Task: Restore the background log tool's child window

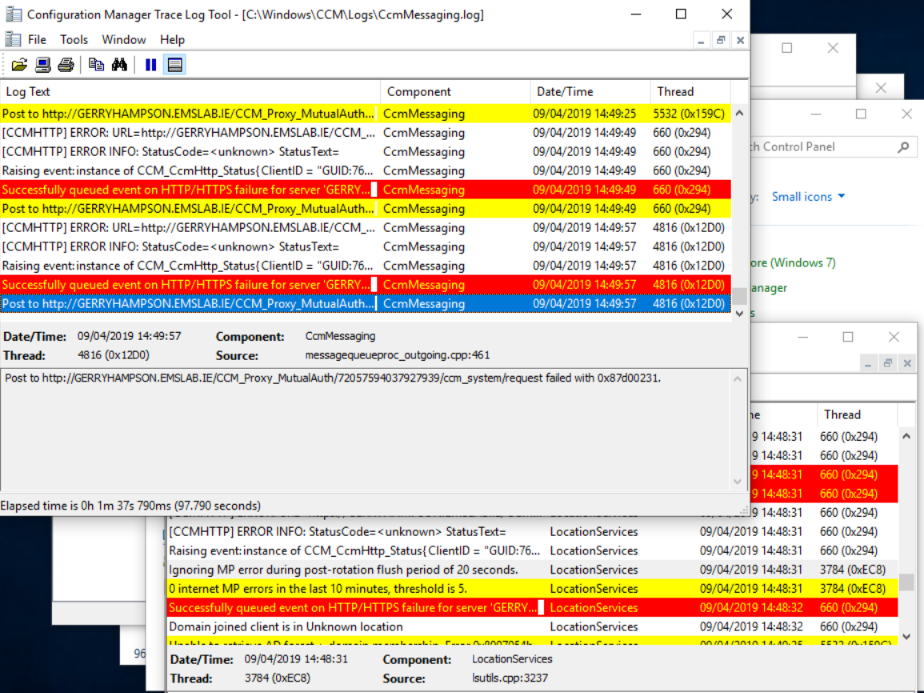Action: 887,364
